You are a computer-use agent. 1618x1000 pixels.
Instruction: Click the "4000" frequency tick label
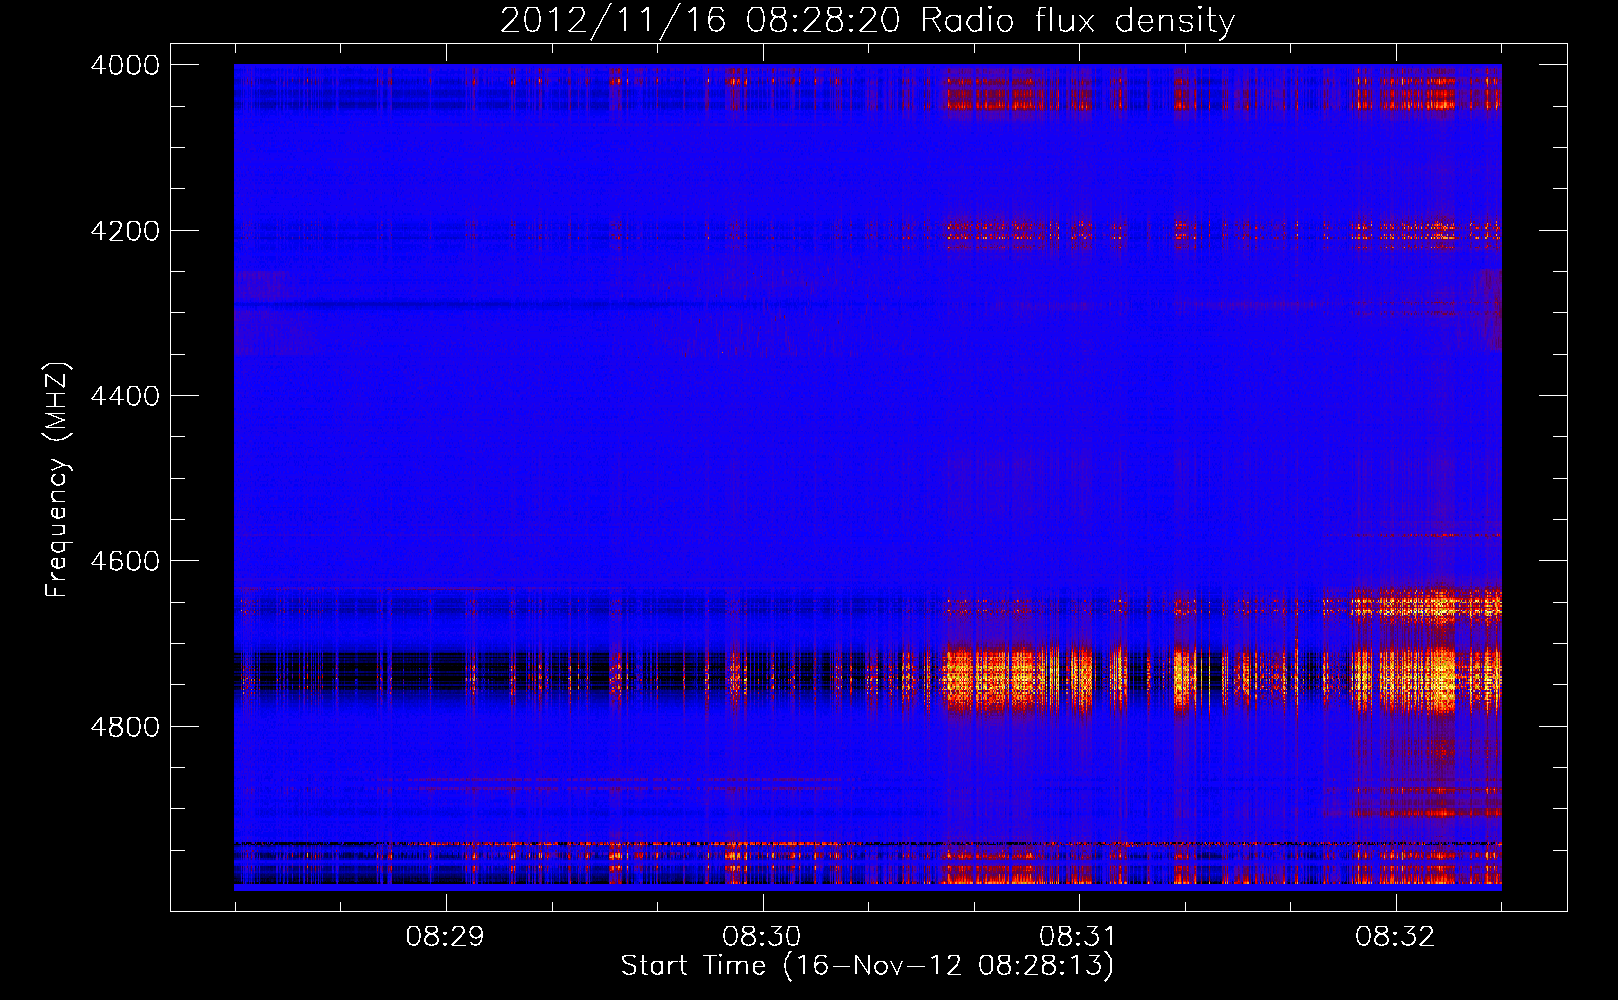click(x=125, y=65)
